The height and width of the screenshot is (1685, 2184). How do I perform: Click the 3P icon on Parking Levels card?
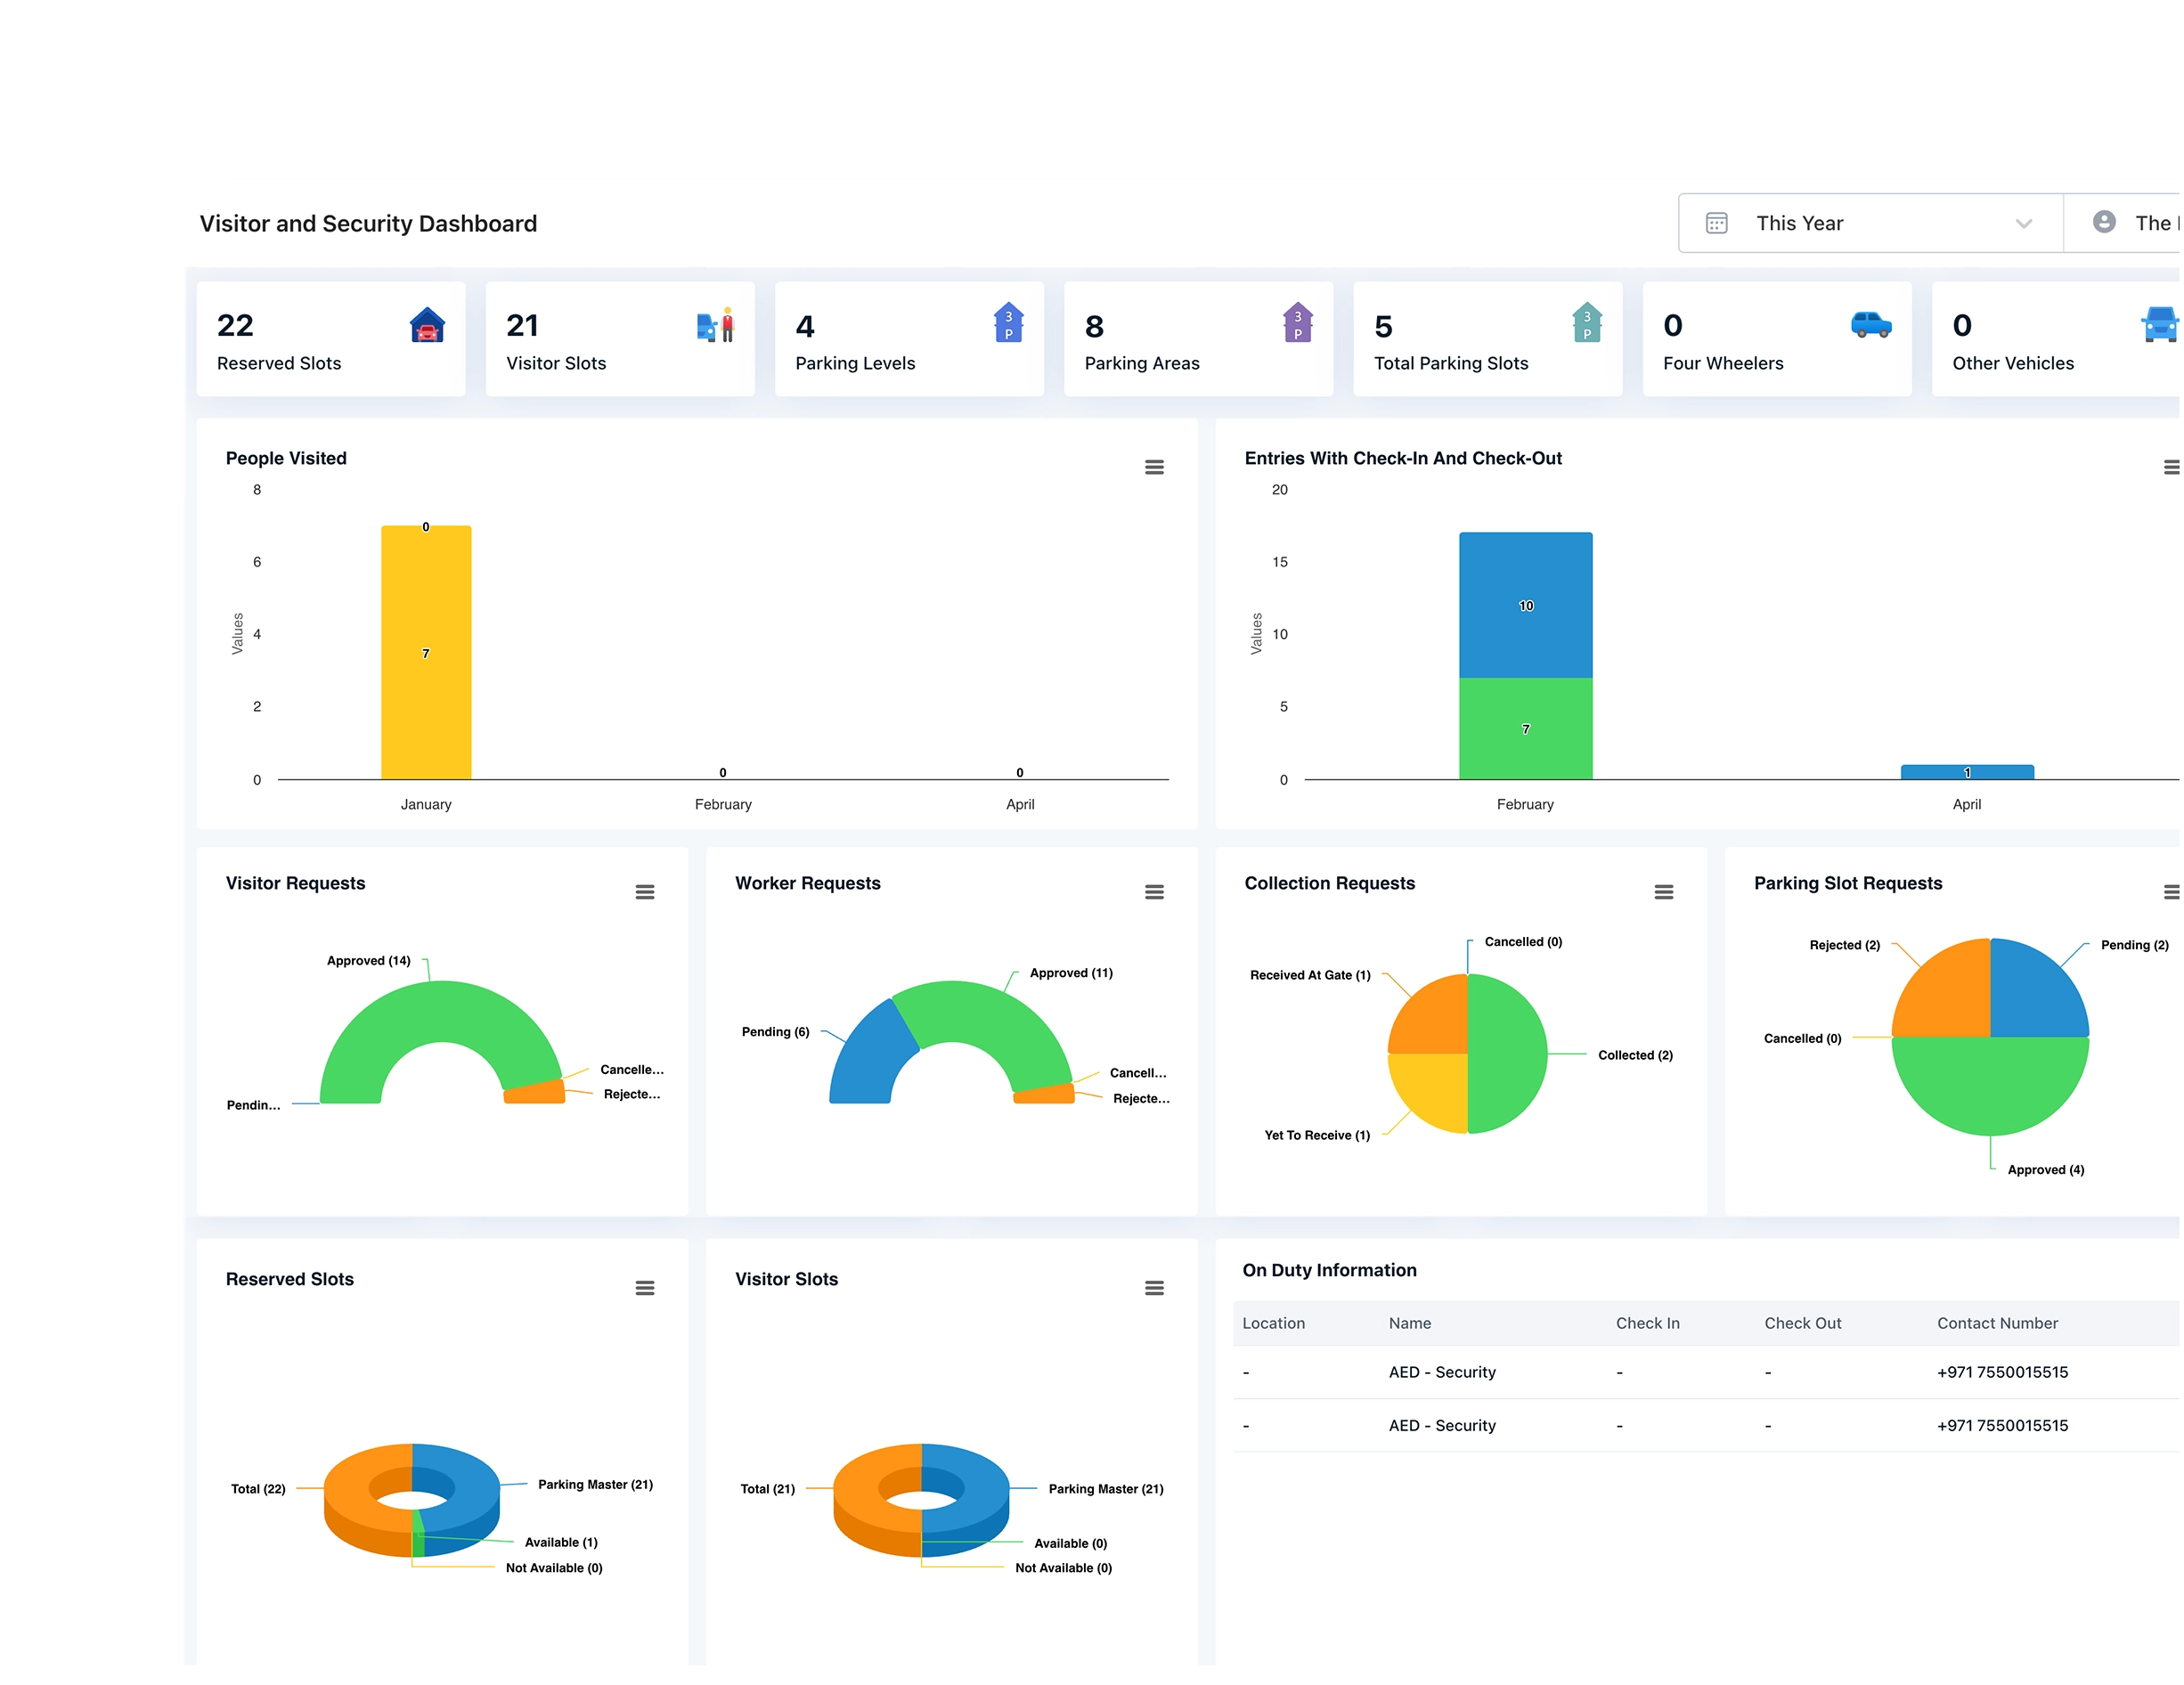coord(1008,325)
